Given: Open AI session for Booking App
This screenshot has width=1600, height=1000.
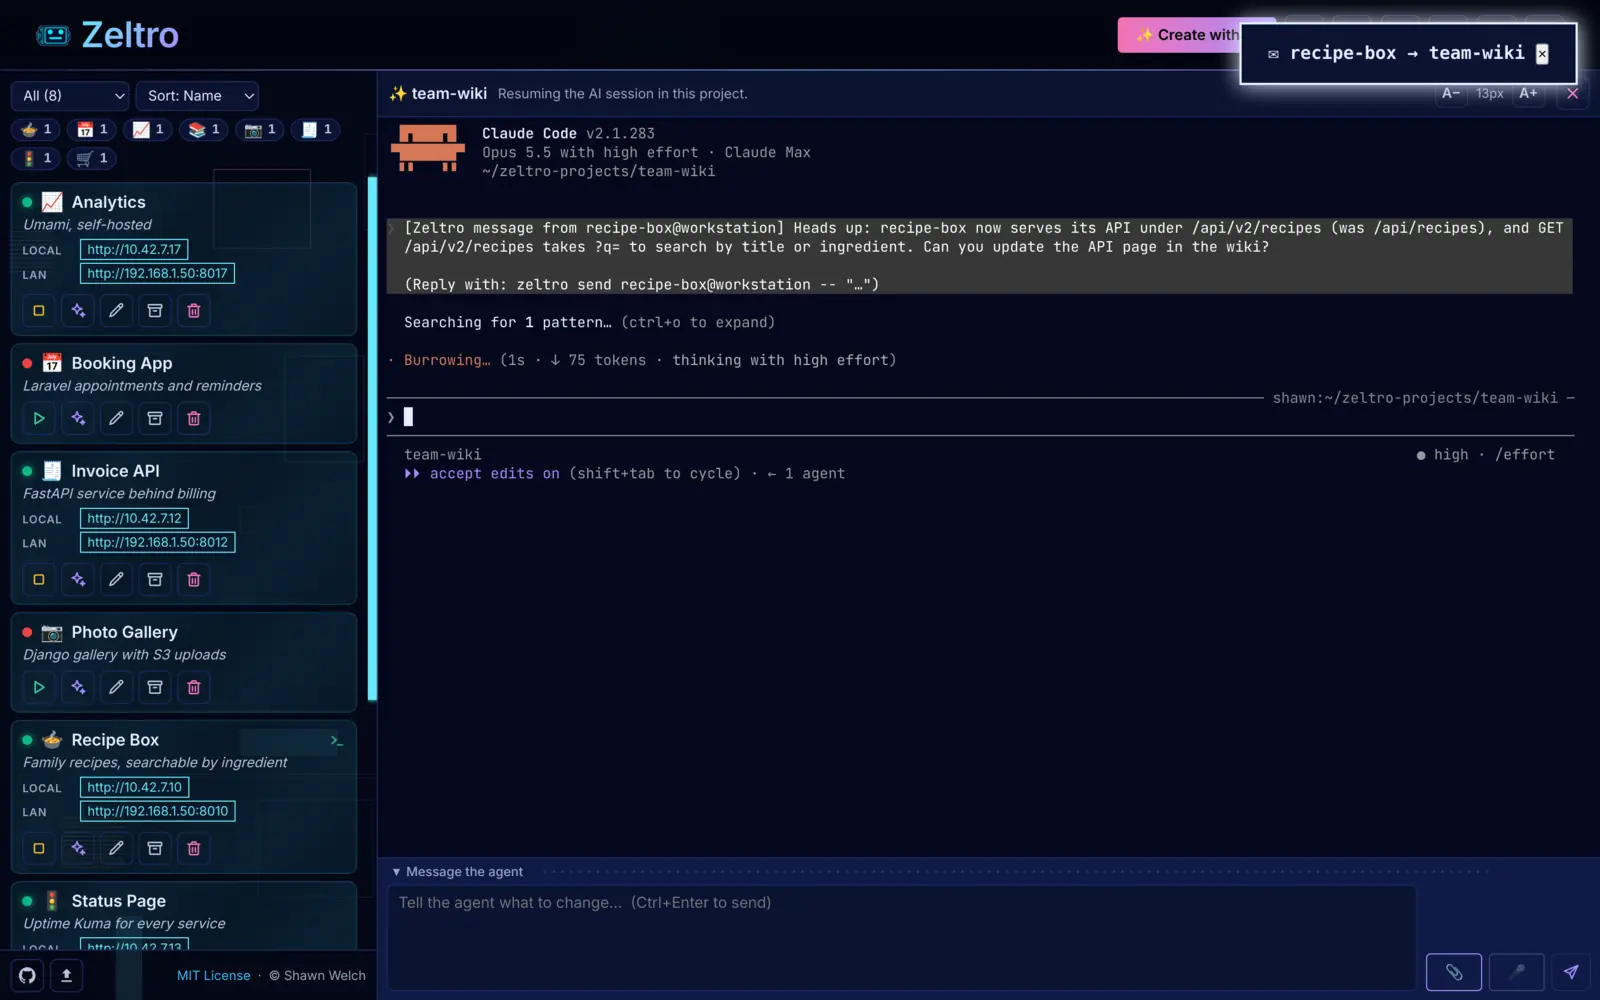Looking at the screenshot, I should click(78, 419).
